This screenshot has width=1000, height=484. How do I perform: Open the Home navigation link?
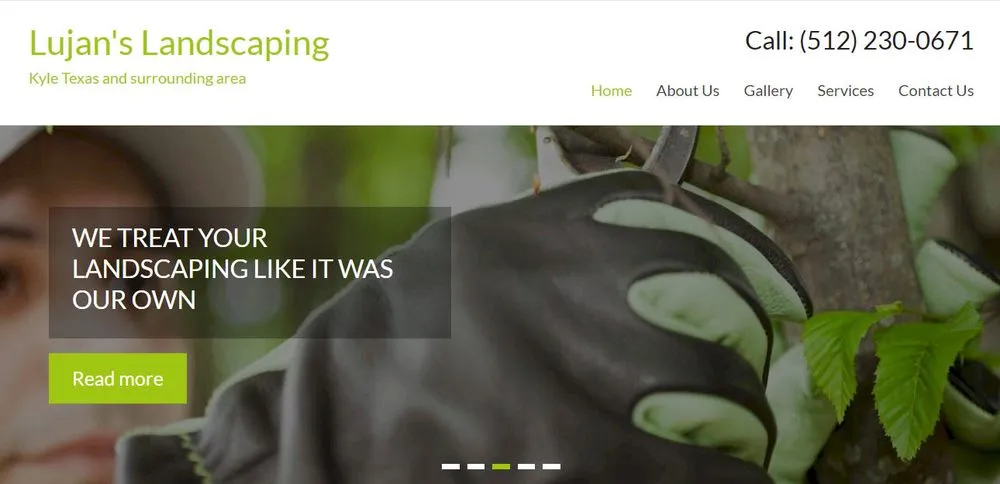coord(611,91)
